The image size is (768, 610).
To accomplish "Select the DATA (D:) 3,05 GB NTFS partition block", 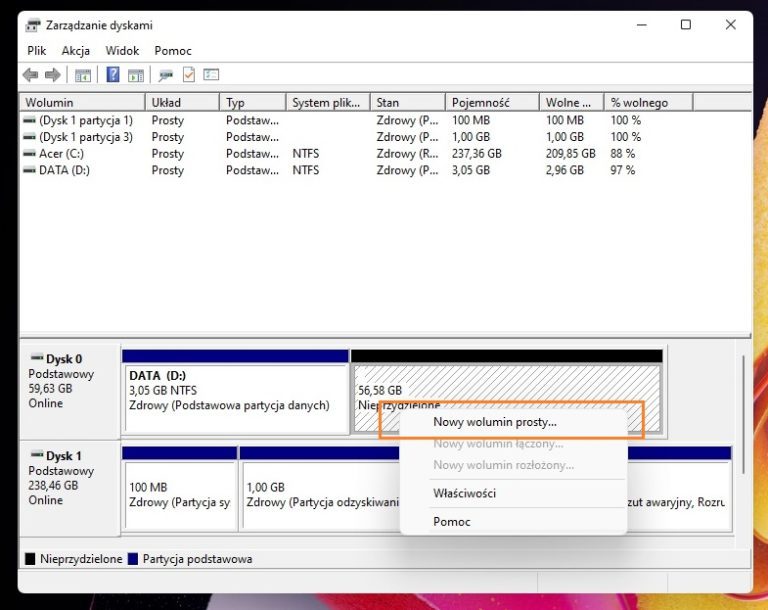I will pos(236,392).
